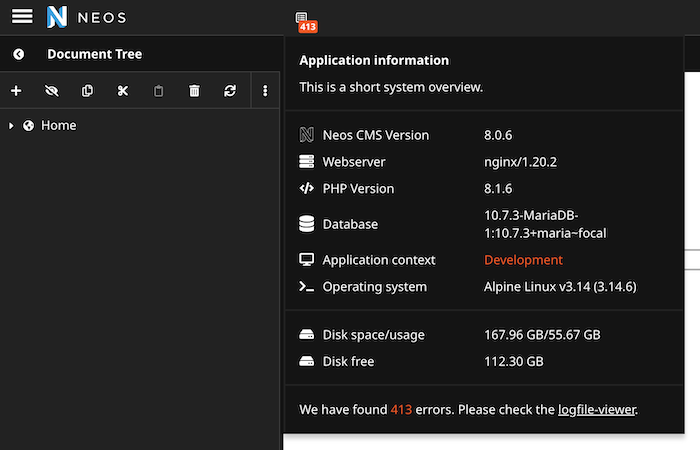Toggle hide/show selected document

[x=52, y=91]
